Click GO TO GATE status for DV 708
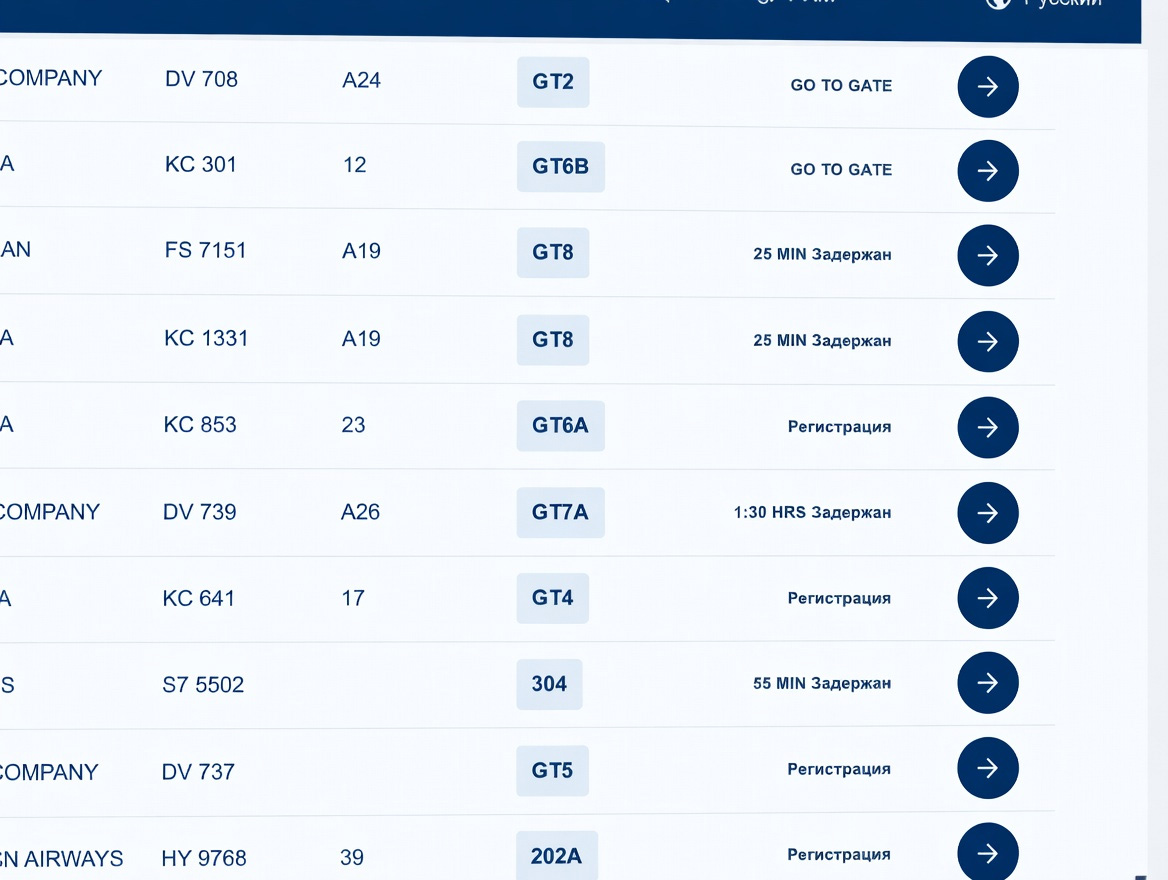The width and height of the screenshot is (1168, 880). (x=841, y=86)
